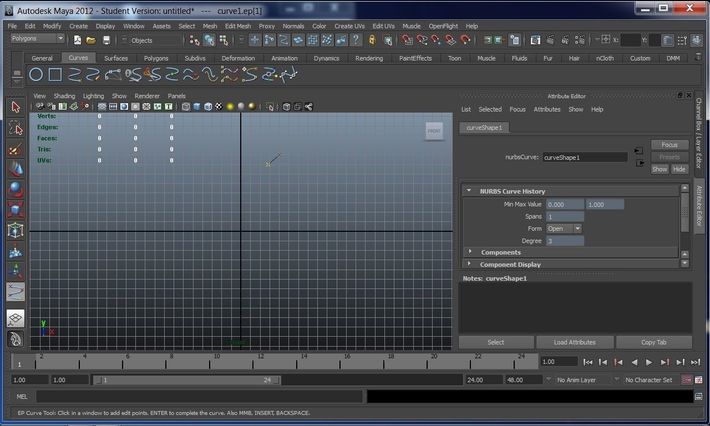Open the Polygons menu set dropdown
Screen dimensions: 710x426
(37, 38)
